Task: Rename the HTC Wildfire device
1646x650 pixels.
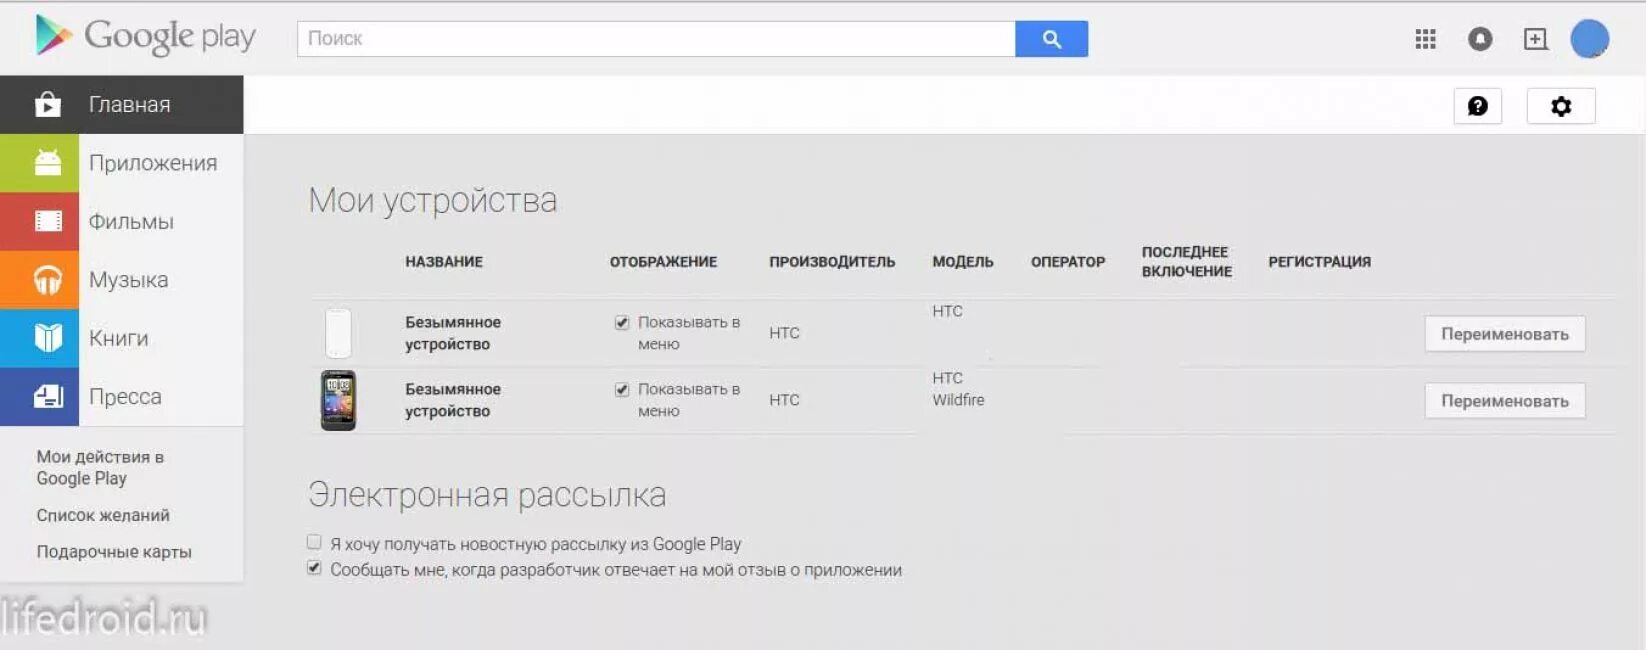Action: point(1504,401)
